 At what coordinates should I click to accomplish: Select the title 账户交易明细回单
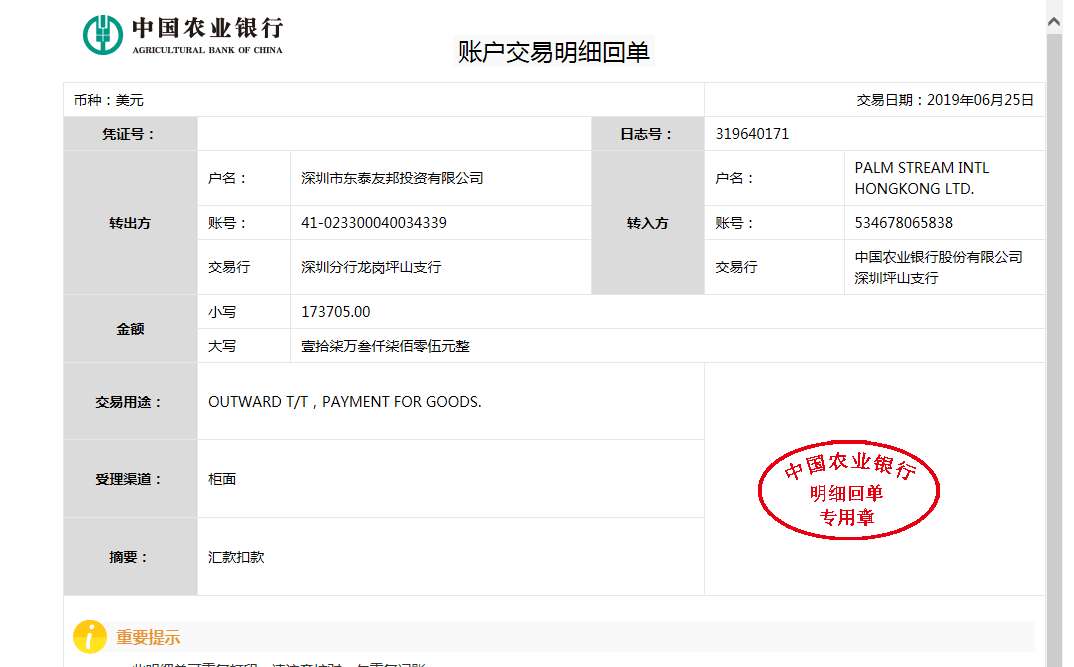point(553,52)
